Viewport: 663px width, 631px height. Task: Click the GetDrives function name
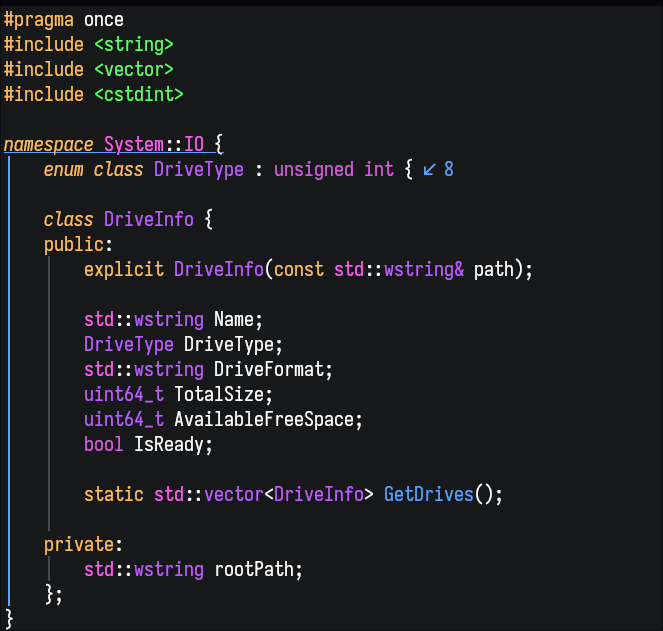tap(428, 494)
